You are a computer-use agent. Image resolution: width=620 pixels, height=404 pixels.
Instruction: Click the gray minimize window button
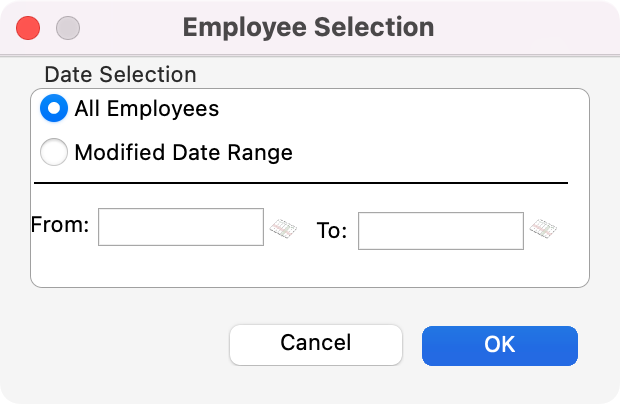(x=67, y=27)
